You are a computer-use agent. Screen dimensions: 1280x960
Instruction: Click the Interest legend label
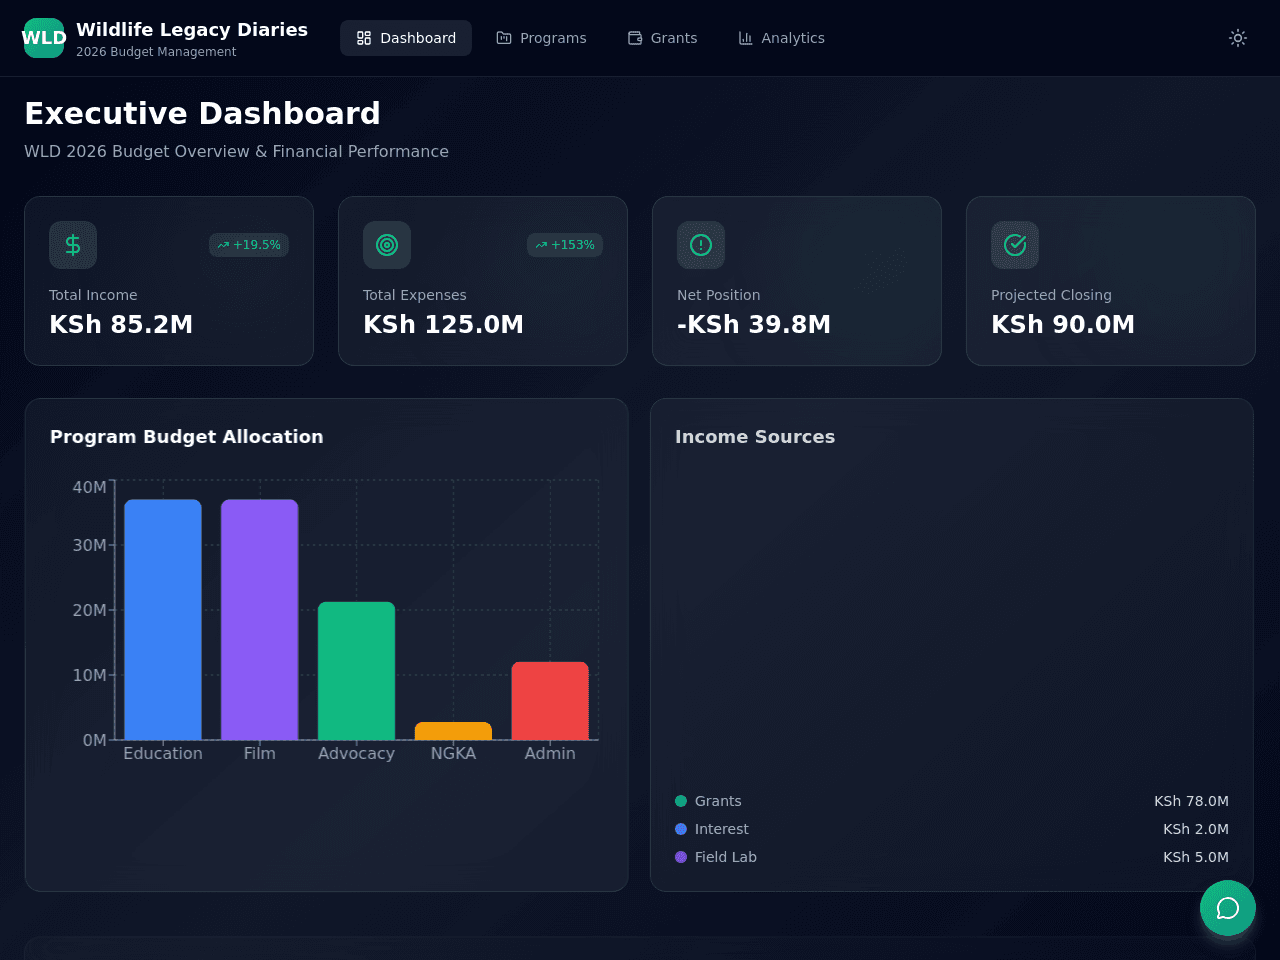point(722,829)
